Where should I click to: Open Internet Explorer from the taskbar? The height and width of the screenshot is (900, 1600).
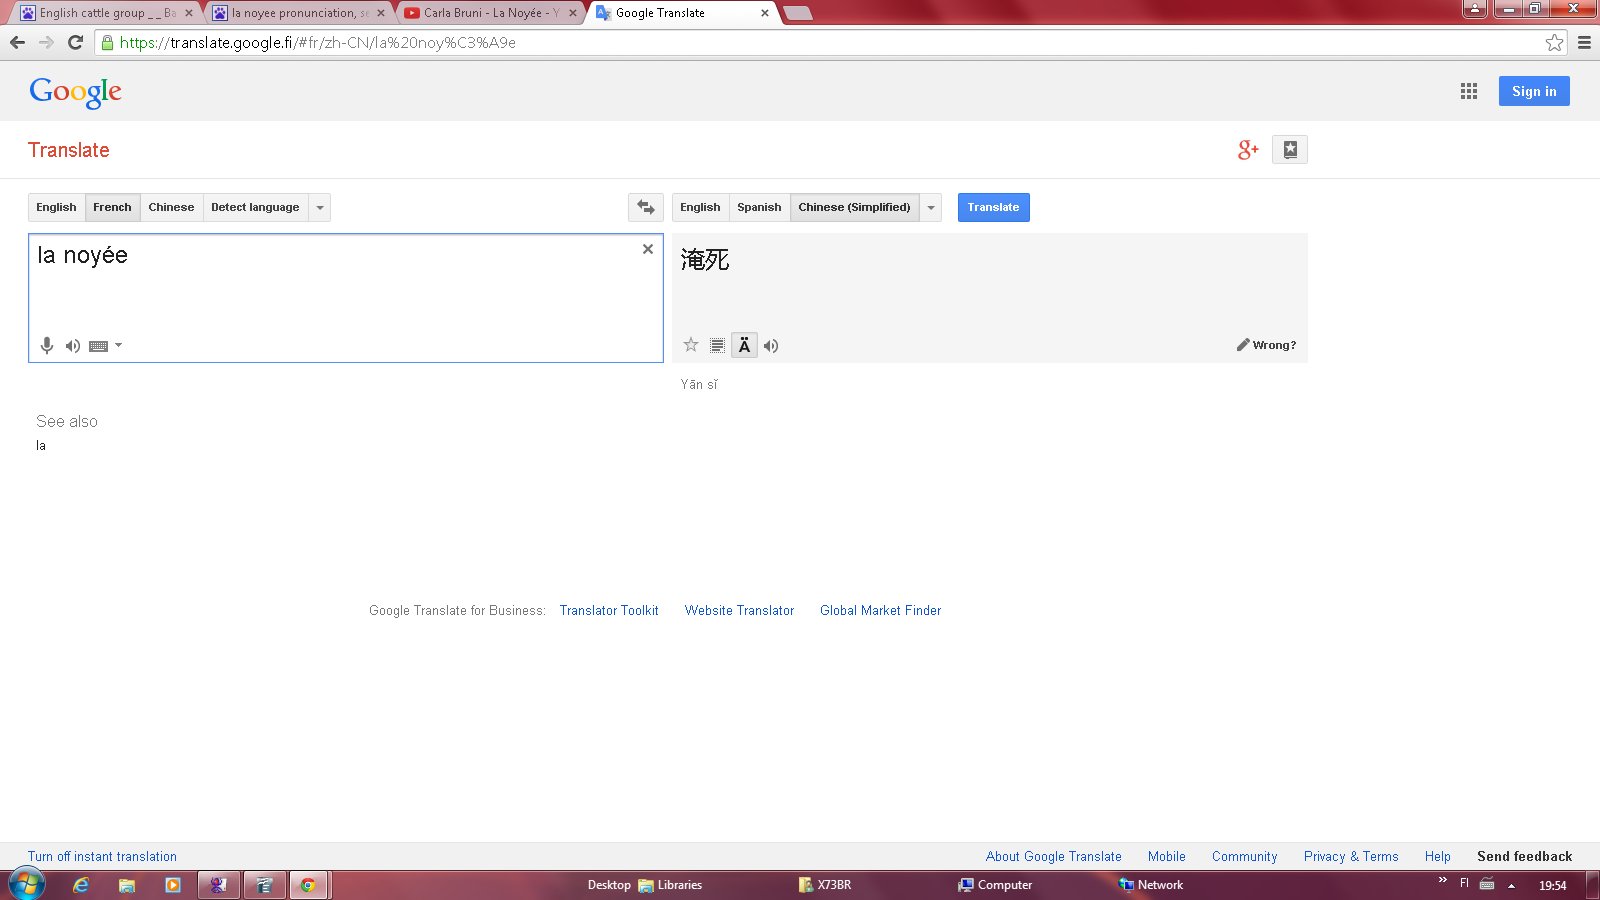pyautogui.click(x=81, y=885)
